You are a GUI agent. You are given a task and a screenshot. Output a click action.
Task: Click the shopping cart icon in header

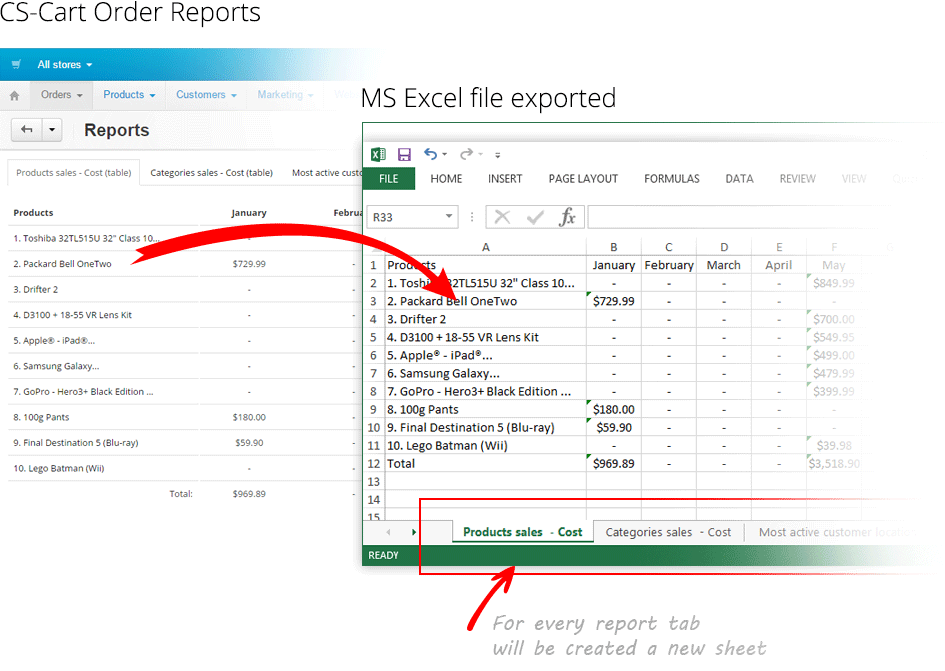point(16,65)
